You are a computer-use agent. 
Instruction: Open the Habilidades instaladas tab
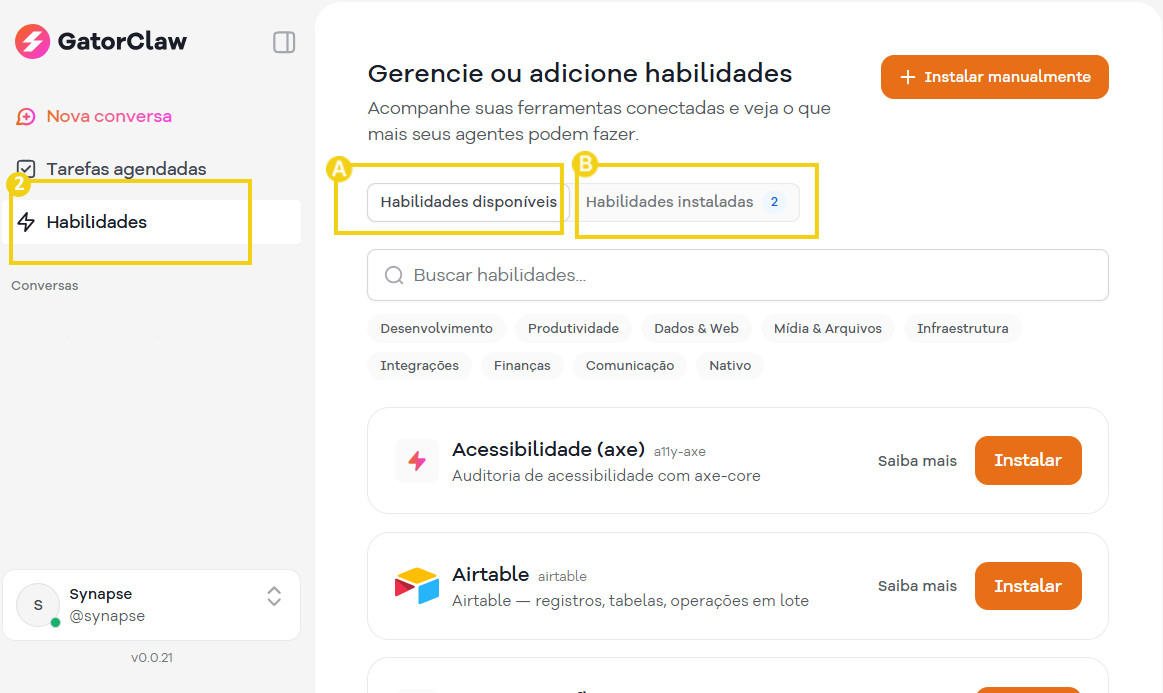(688, 201)
